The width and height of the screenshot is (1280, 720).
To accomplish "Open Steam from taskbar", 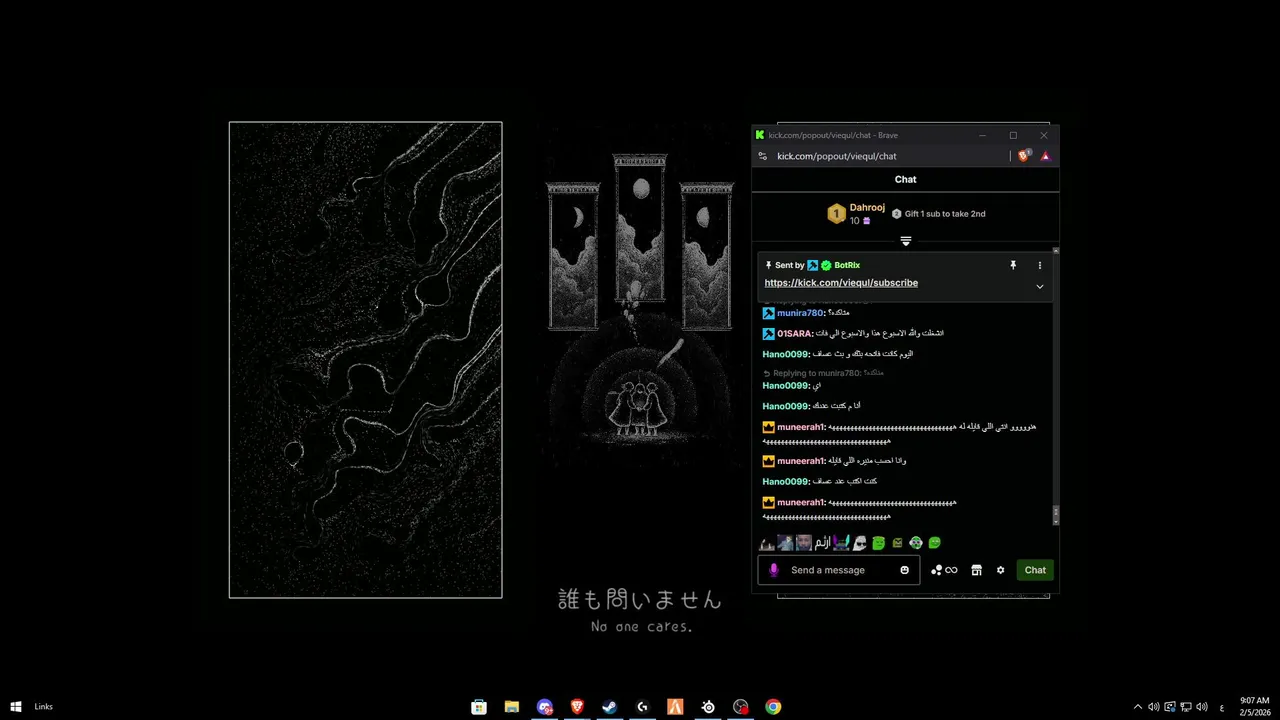I will 609,707.
